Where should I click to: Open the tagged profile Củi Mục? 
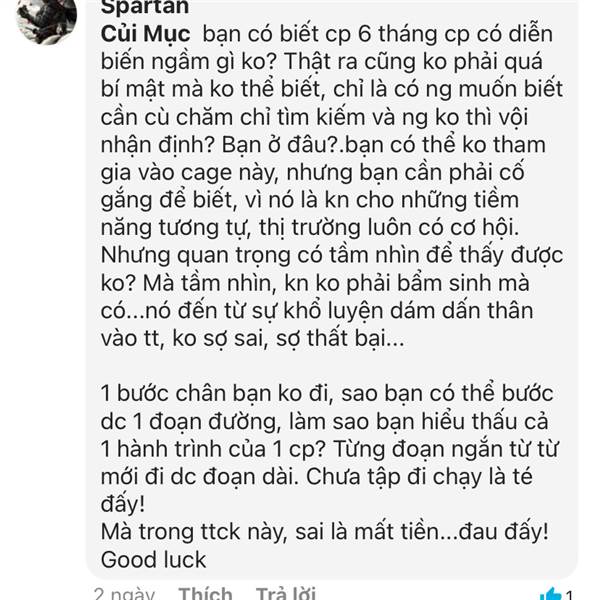pos(145,34)
